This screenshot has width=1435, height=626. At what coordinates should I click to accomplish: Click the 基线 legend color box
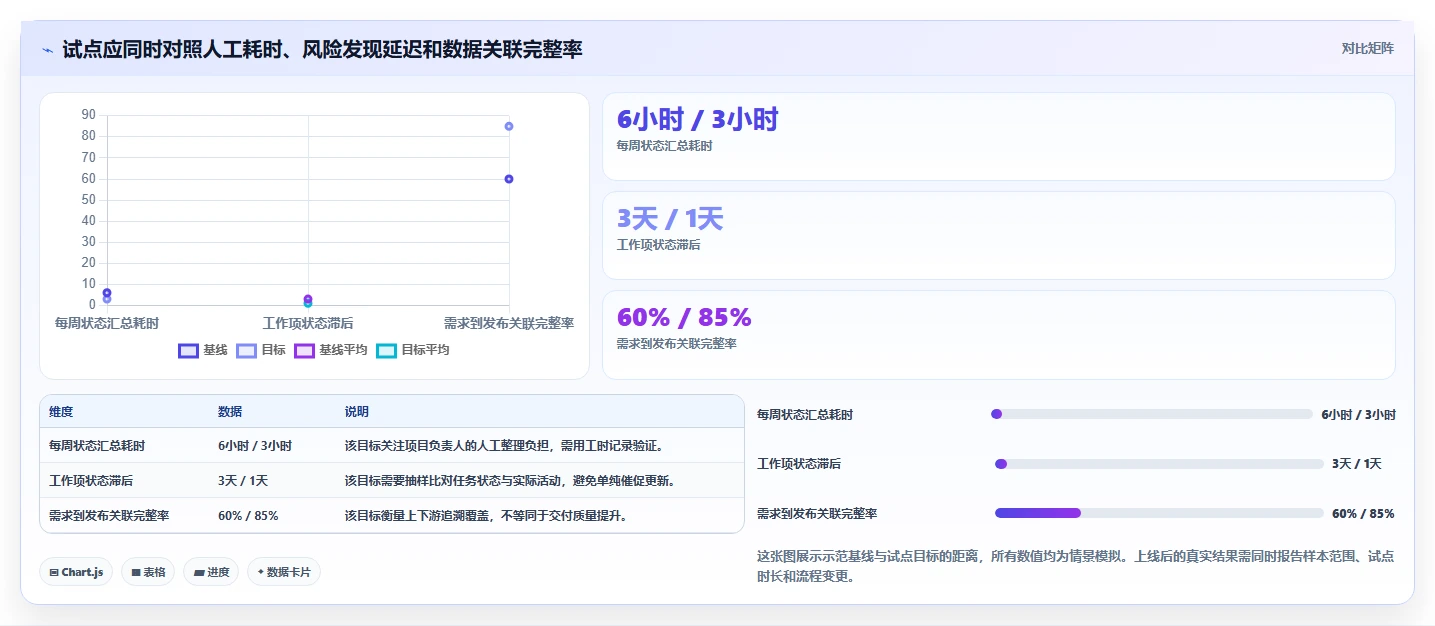(x=188, y=350)
